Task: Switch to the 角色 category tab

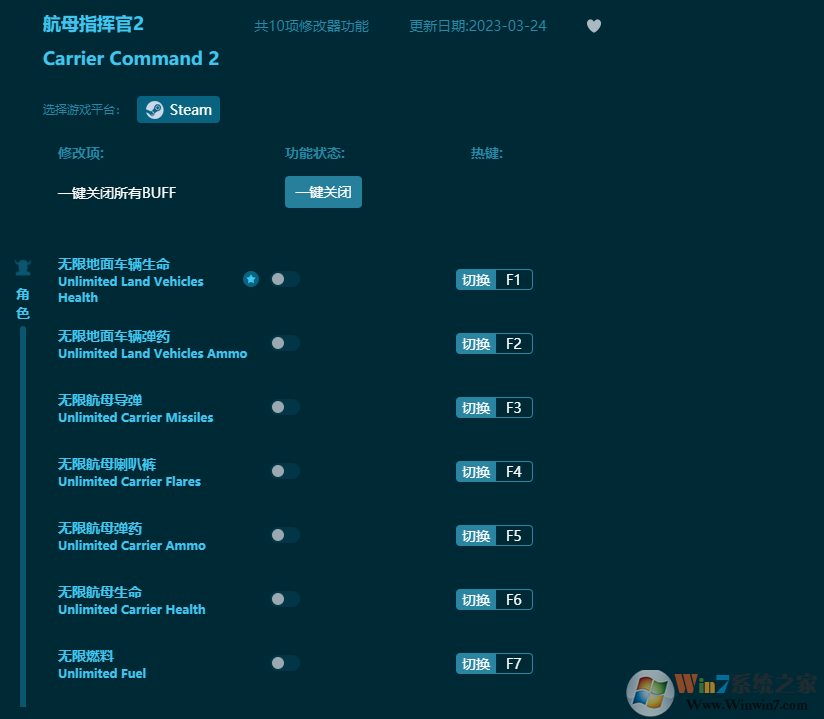Action: click(x=22, y=302)
